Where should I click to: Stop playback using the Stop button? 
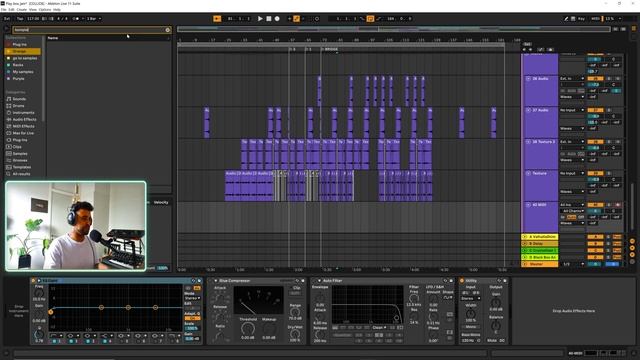point(269,18)
